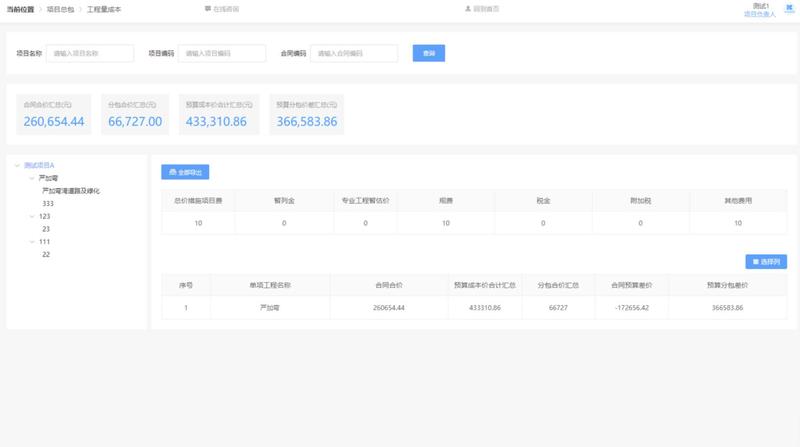Click the 附加税 column header
The width and height of the screenshot is (800, 447).
[x=641, y=201]
